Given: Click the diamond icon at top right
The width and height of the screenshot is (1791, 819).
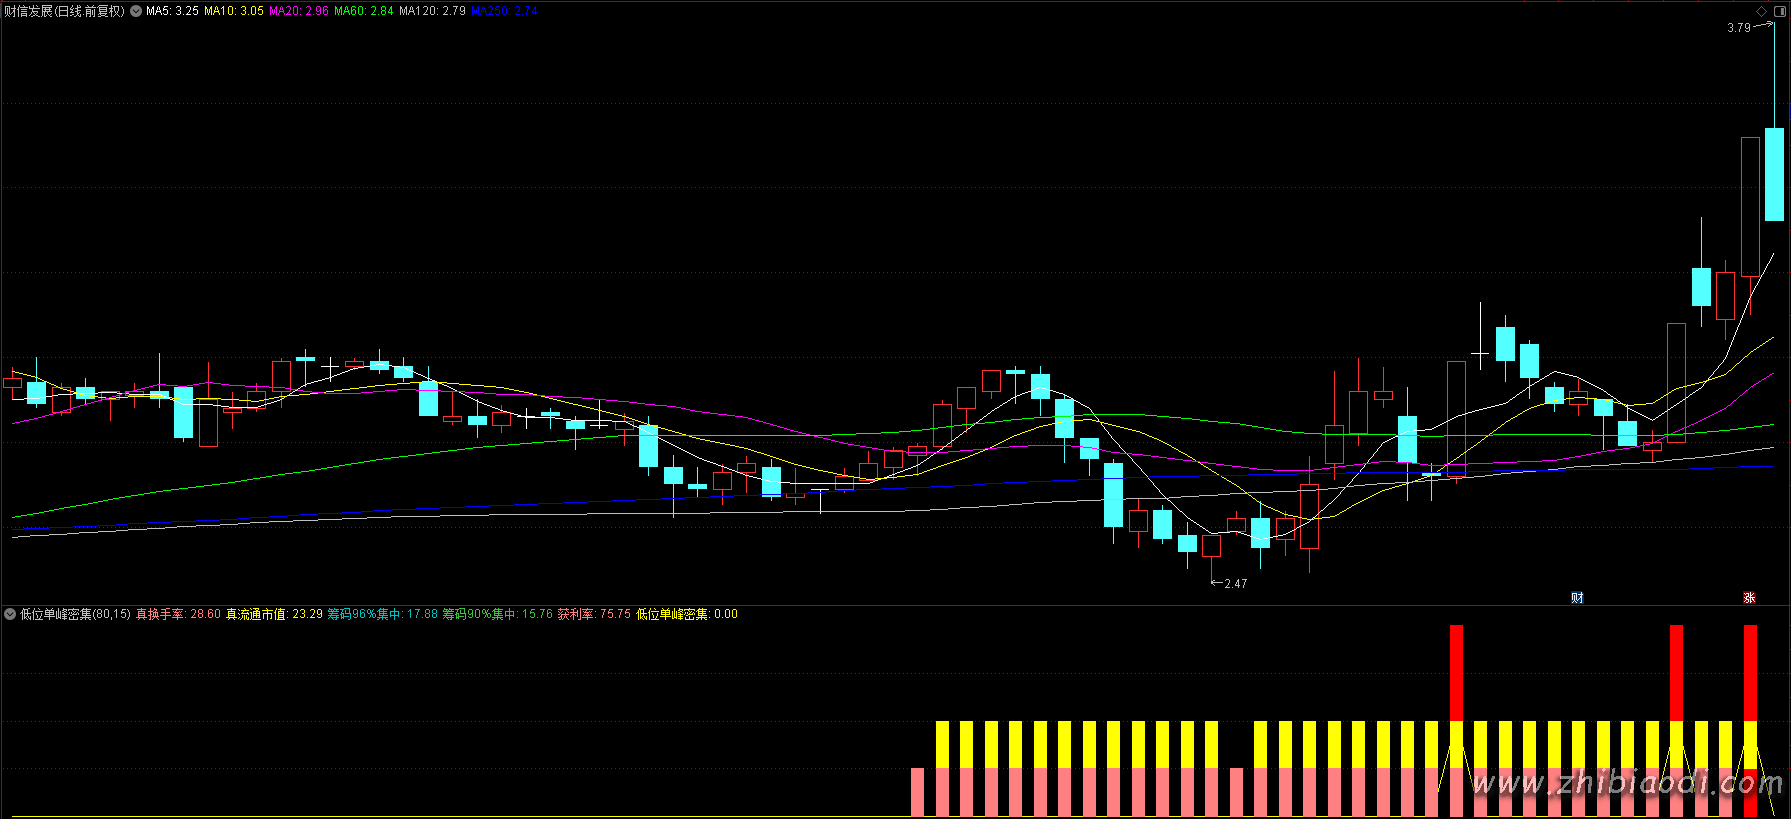Looking at the screenshot, I should tap(1762, 11).
